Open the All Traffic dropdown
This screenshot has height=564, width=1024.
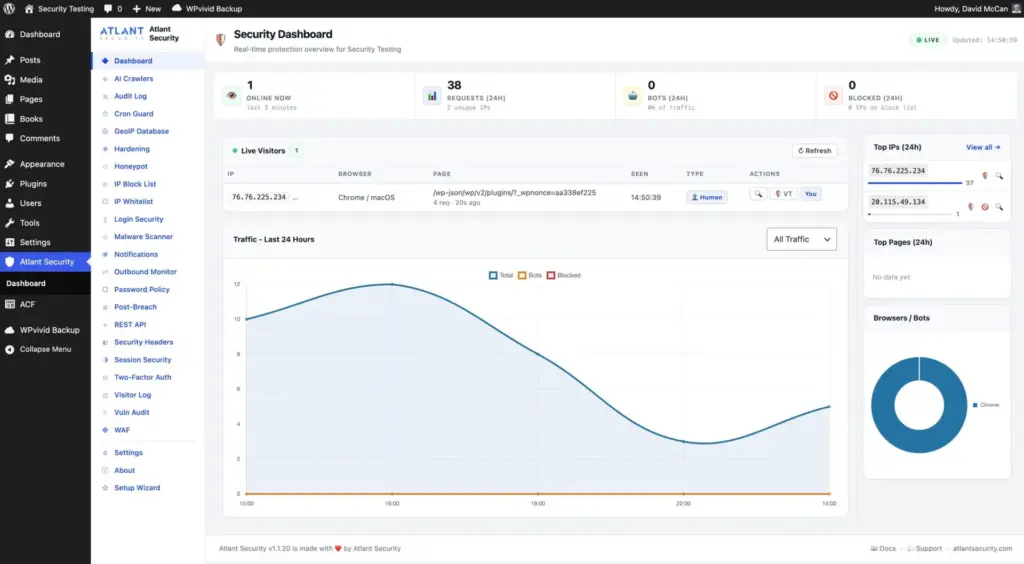(x=801, y=240)
